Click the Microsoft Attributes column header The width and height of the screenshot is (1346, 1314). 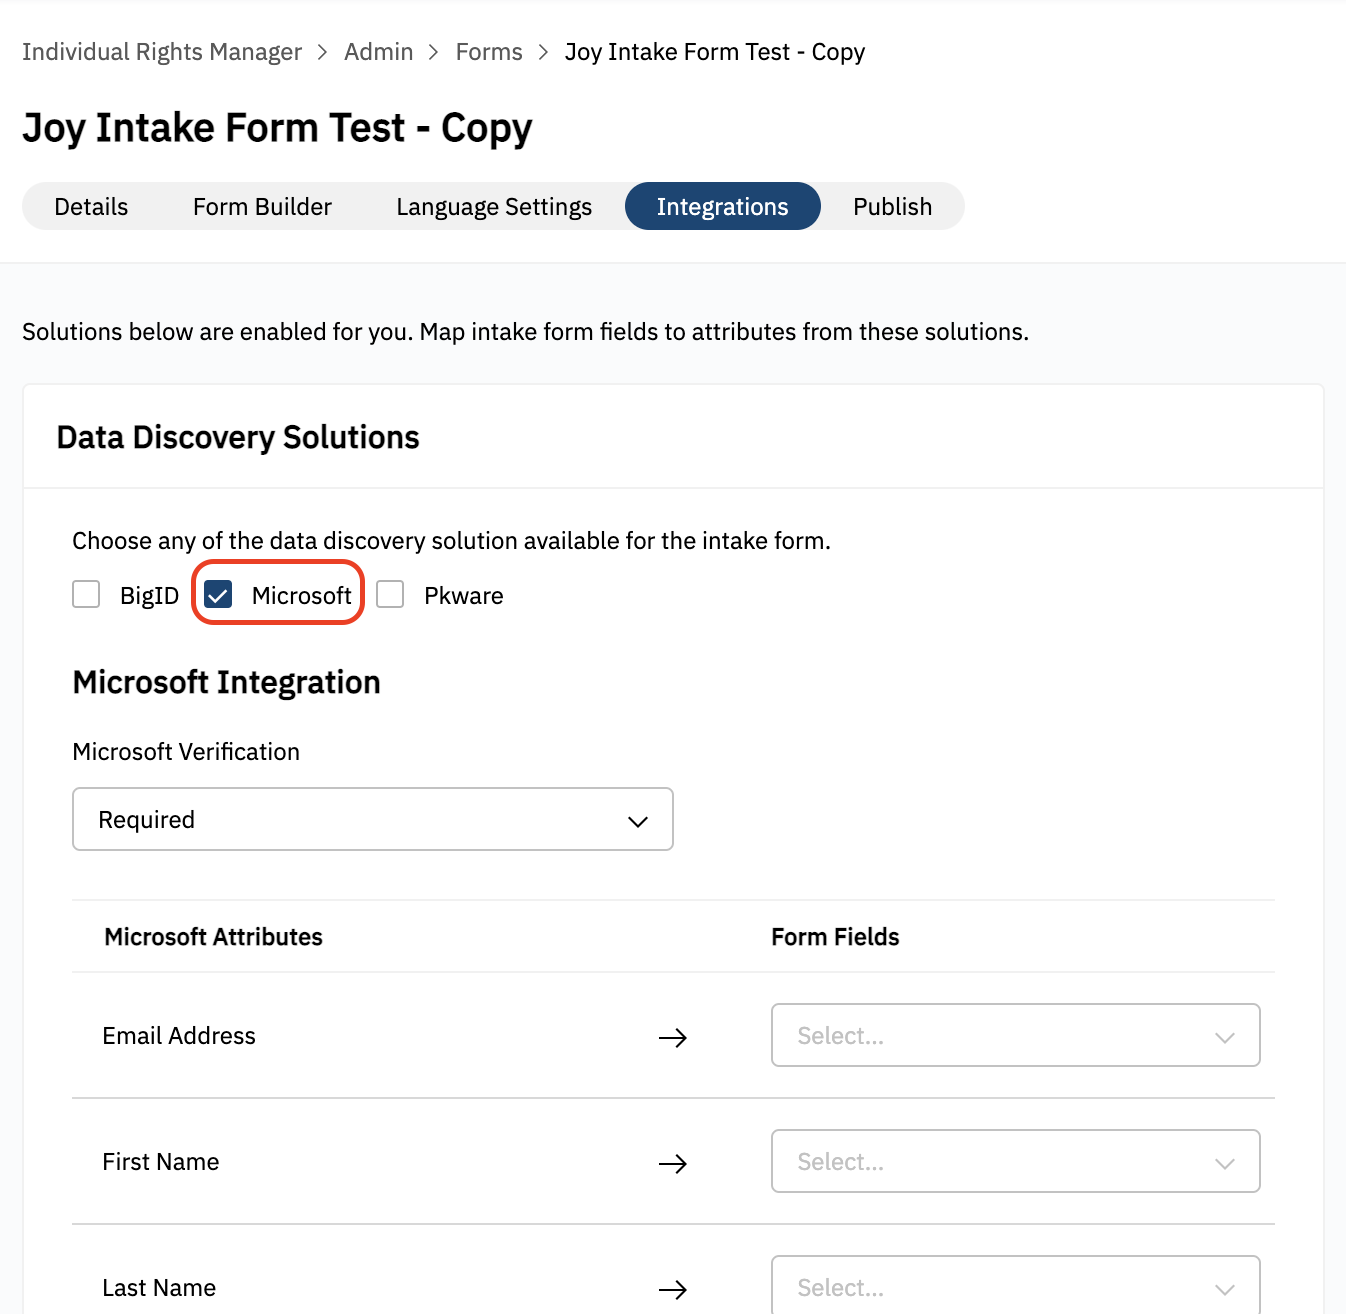tap(213, 937)
